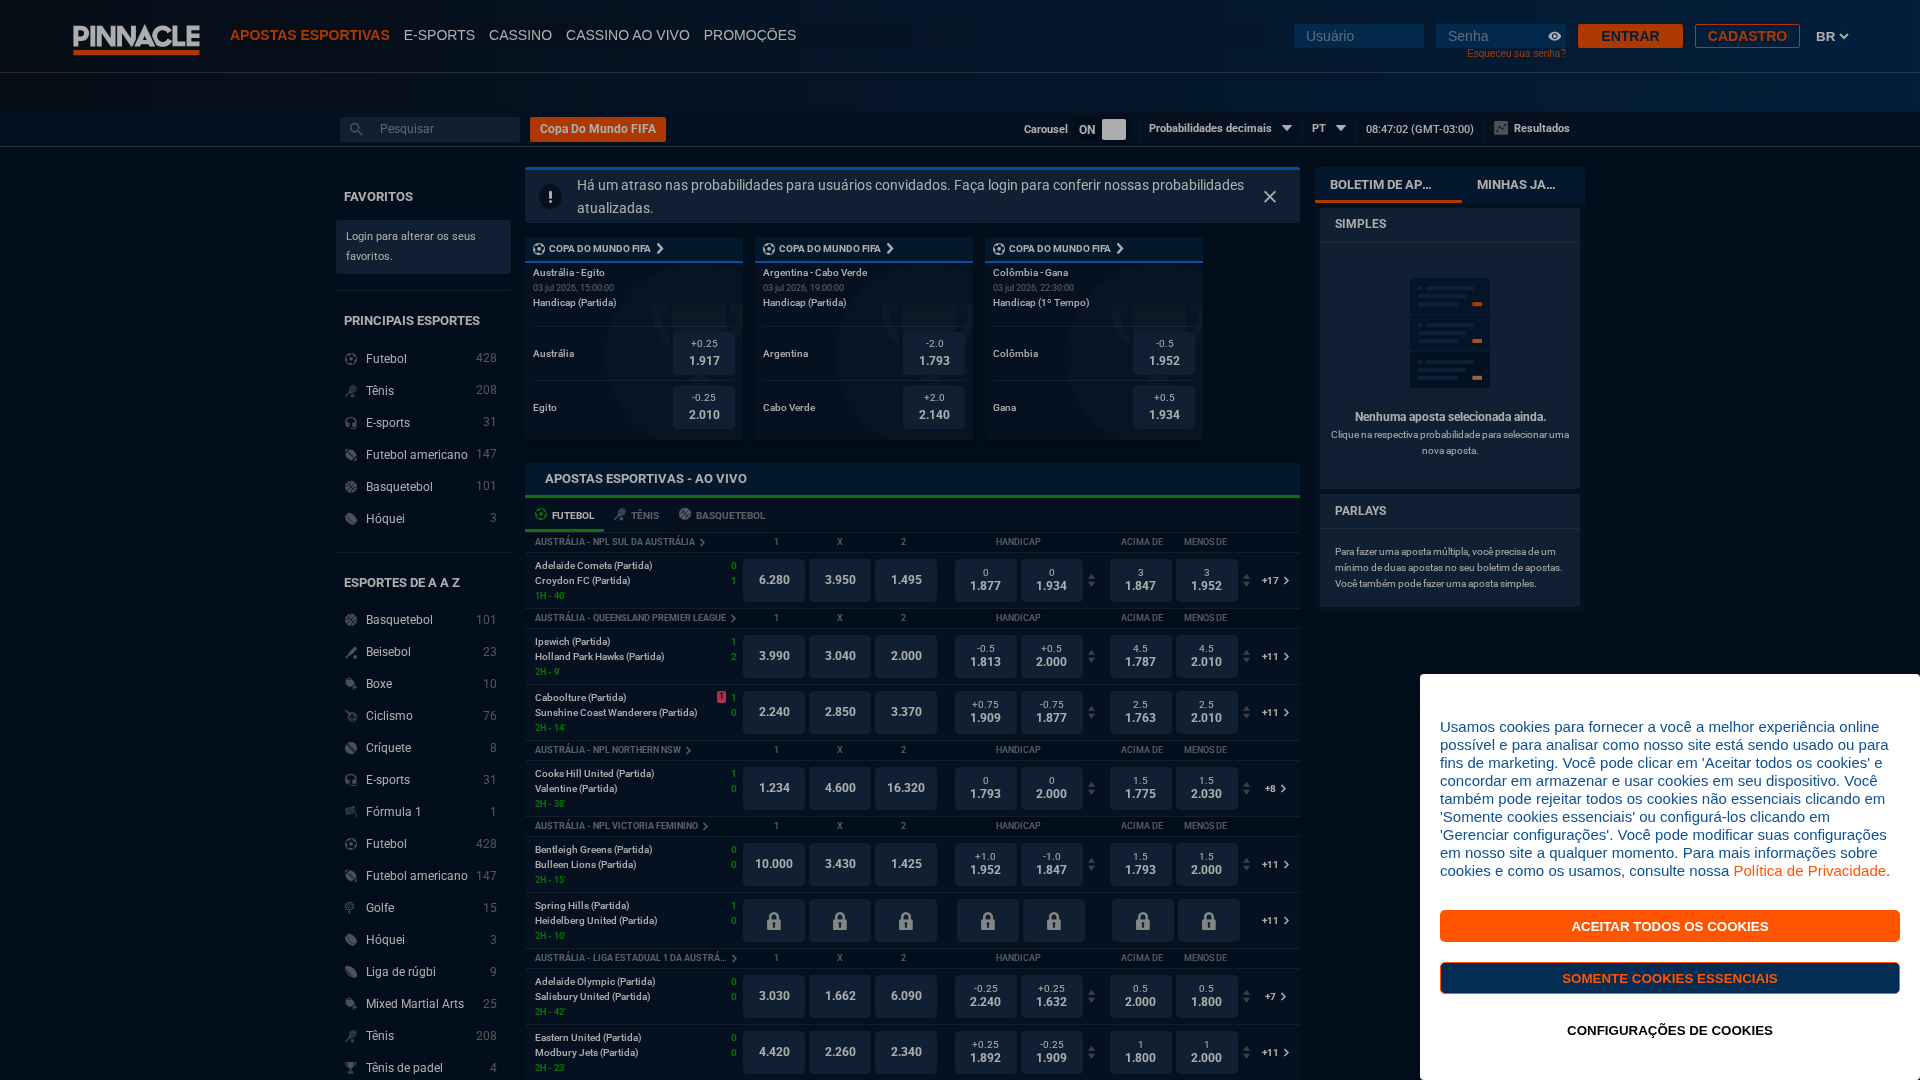This screenshot has width=1920, height=1080.
Task: Click the Entrar login button
Action: pyautogui.click(x=1630, y=36)
